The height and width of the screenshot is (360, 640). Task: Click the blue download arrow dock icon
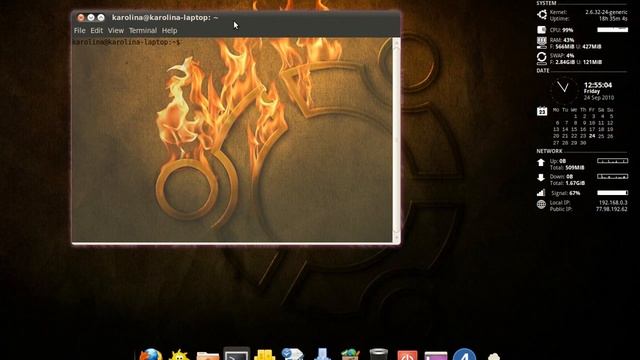tap(322, 354)
